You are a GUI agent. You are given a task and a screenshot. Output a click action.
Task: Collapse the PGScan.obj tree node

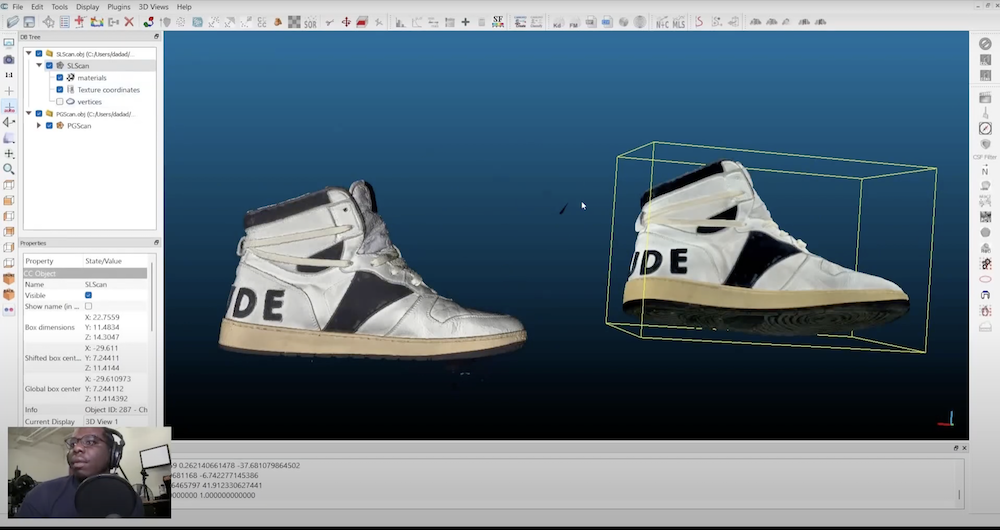29,114
